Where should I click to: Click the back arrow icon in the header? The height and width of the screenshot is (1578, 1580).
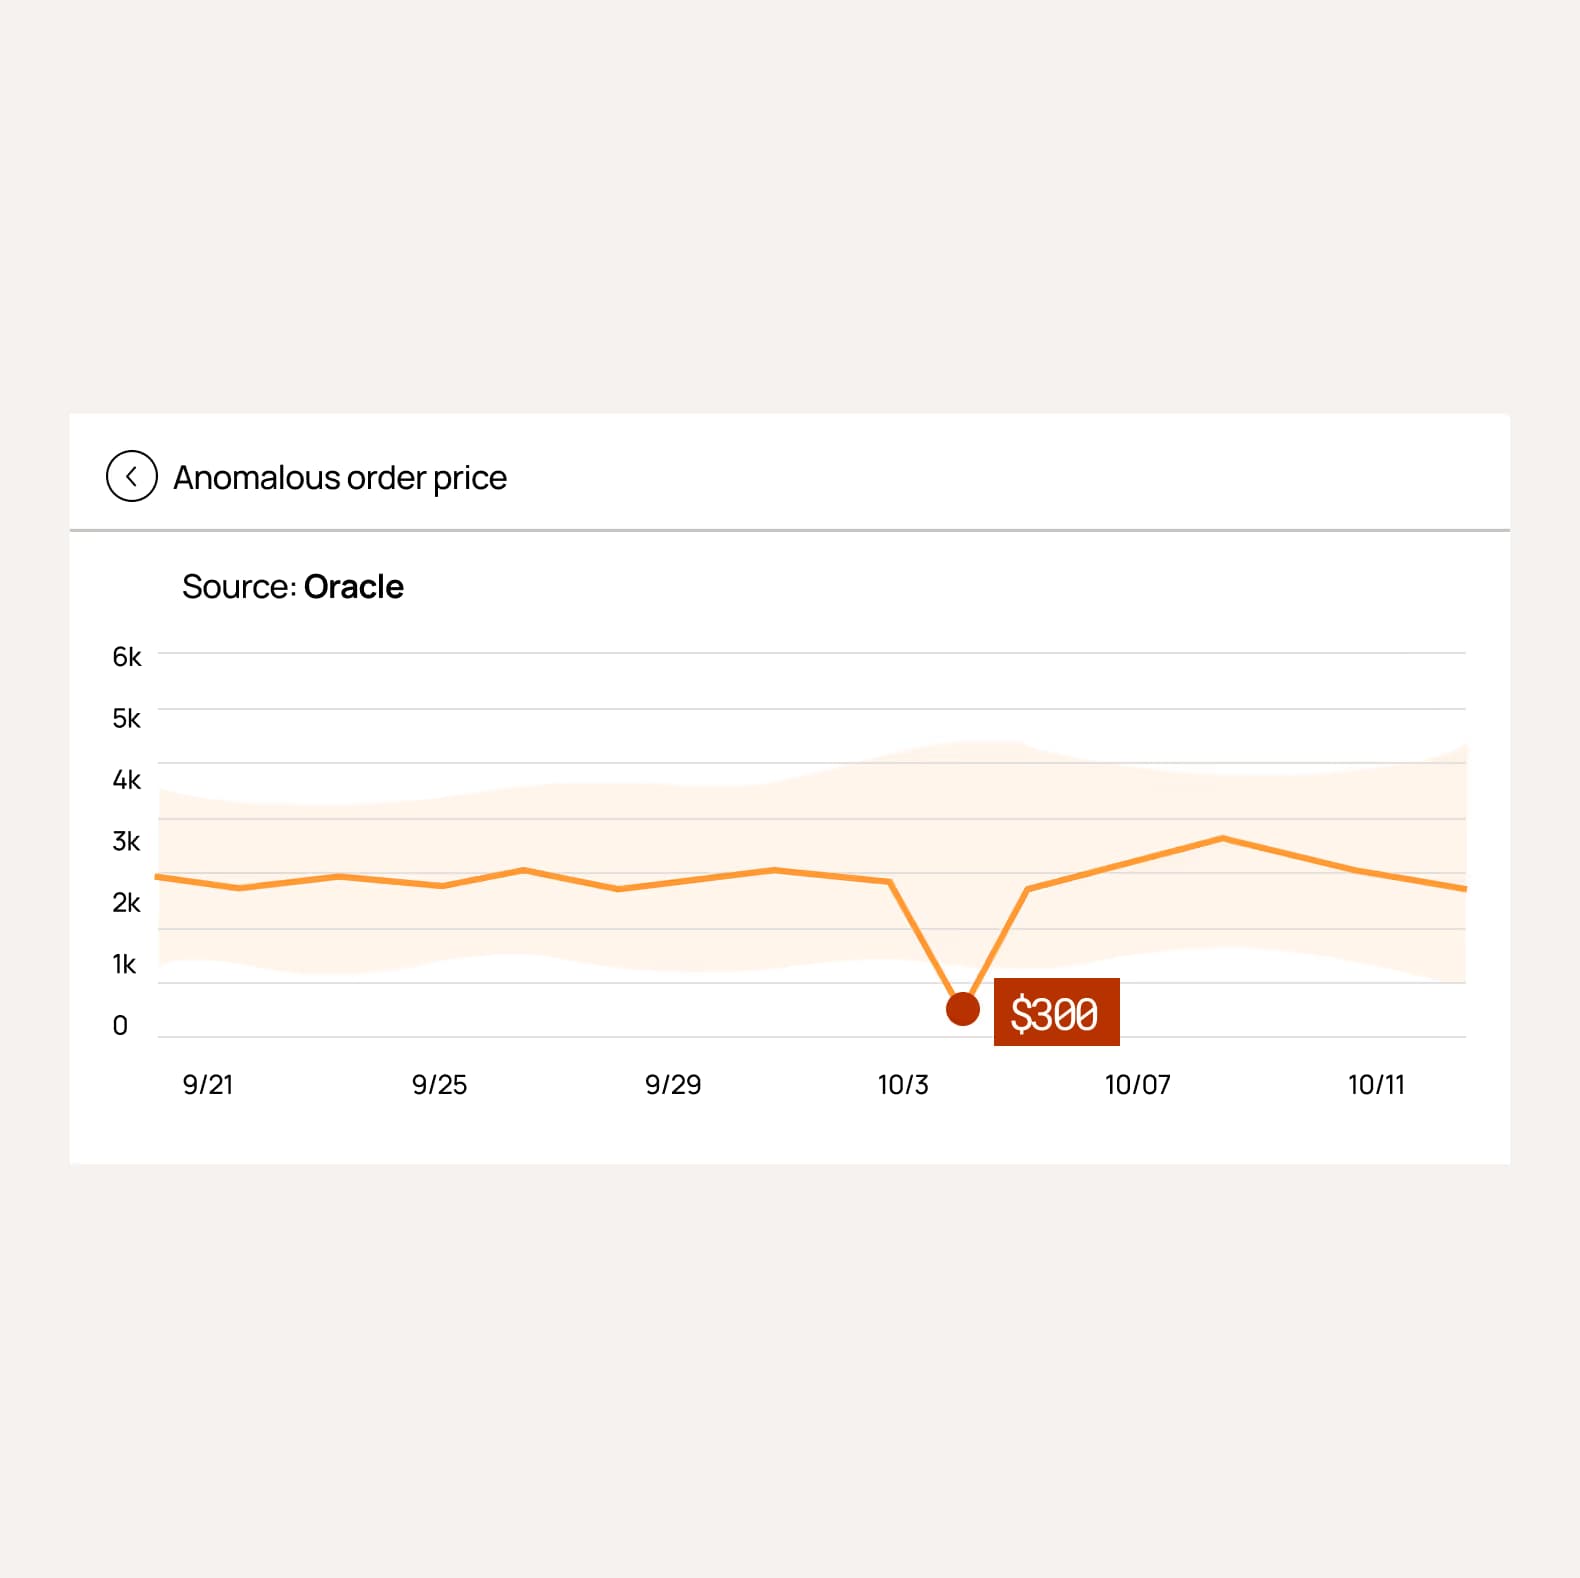(131, 477)
